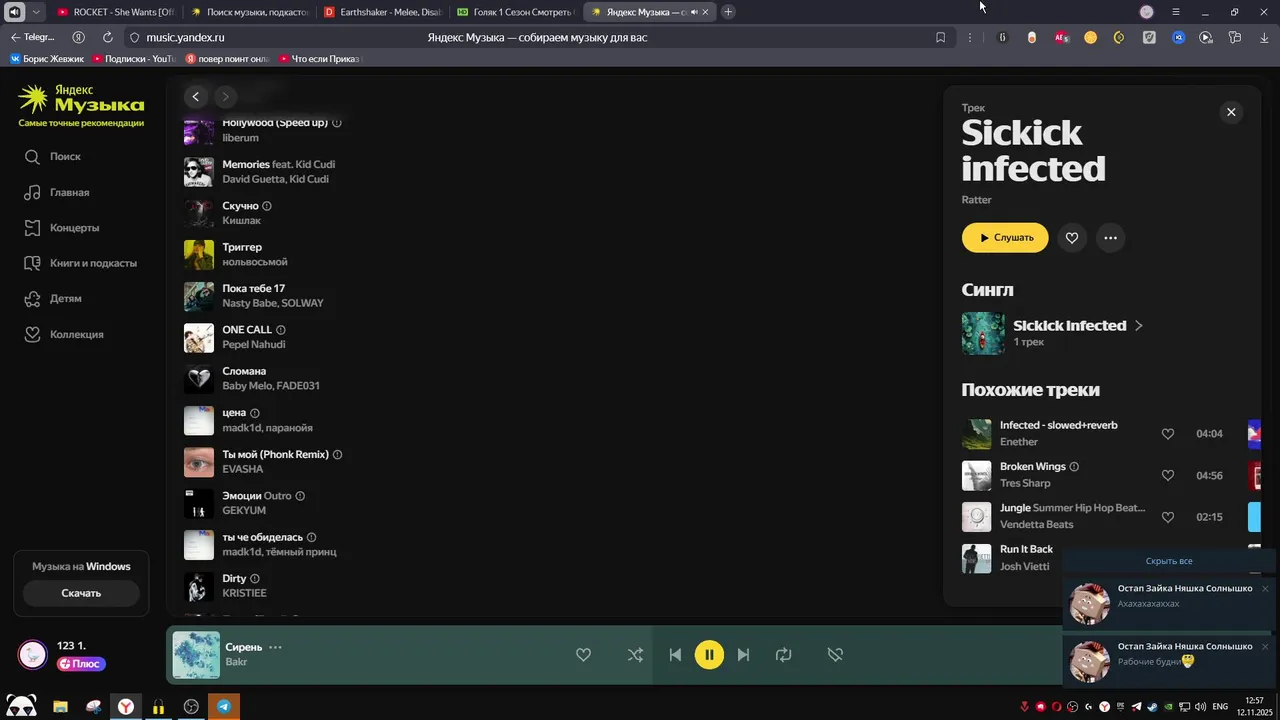Switch to Голяк 1 Сезон tab
The width and height of the screenshot is (1280, 720).
[515, 12]
